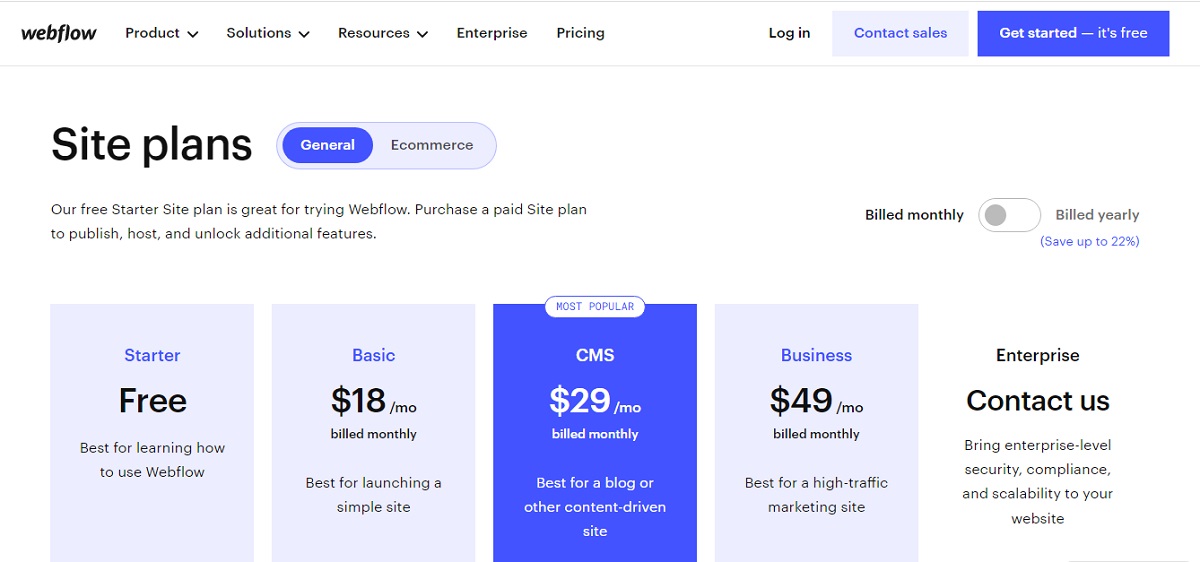Click the free Starter Site plan paragraph
This screenshot has height=562, width=1200.
(319, 222)
